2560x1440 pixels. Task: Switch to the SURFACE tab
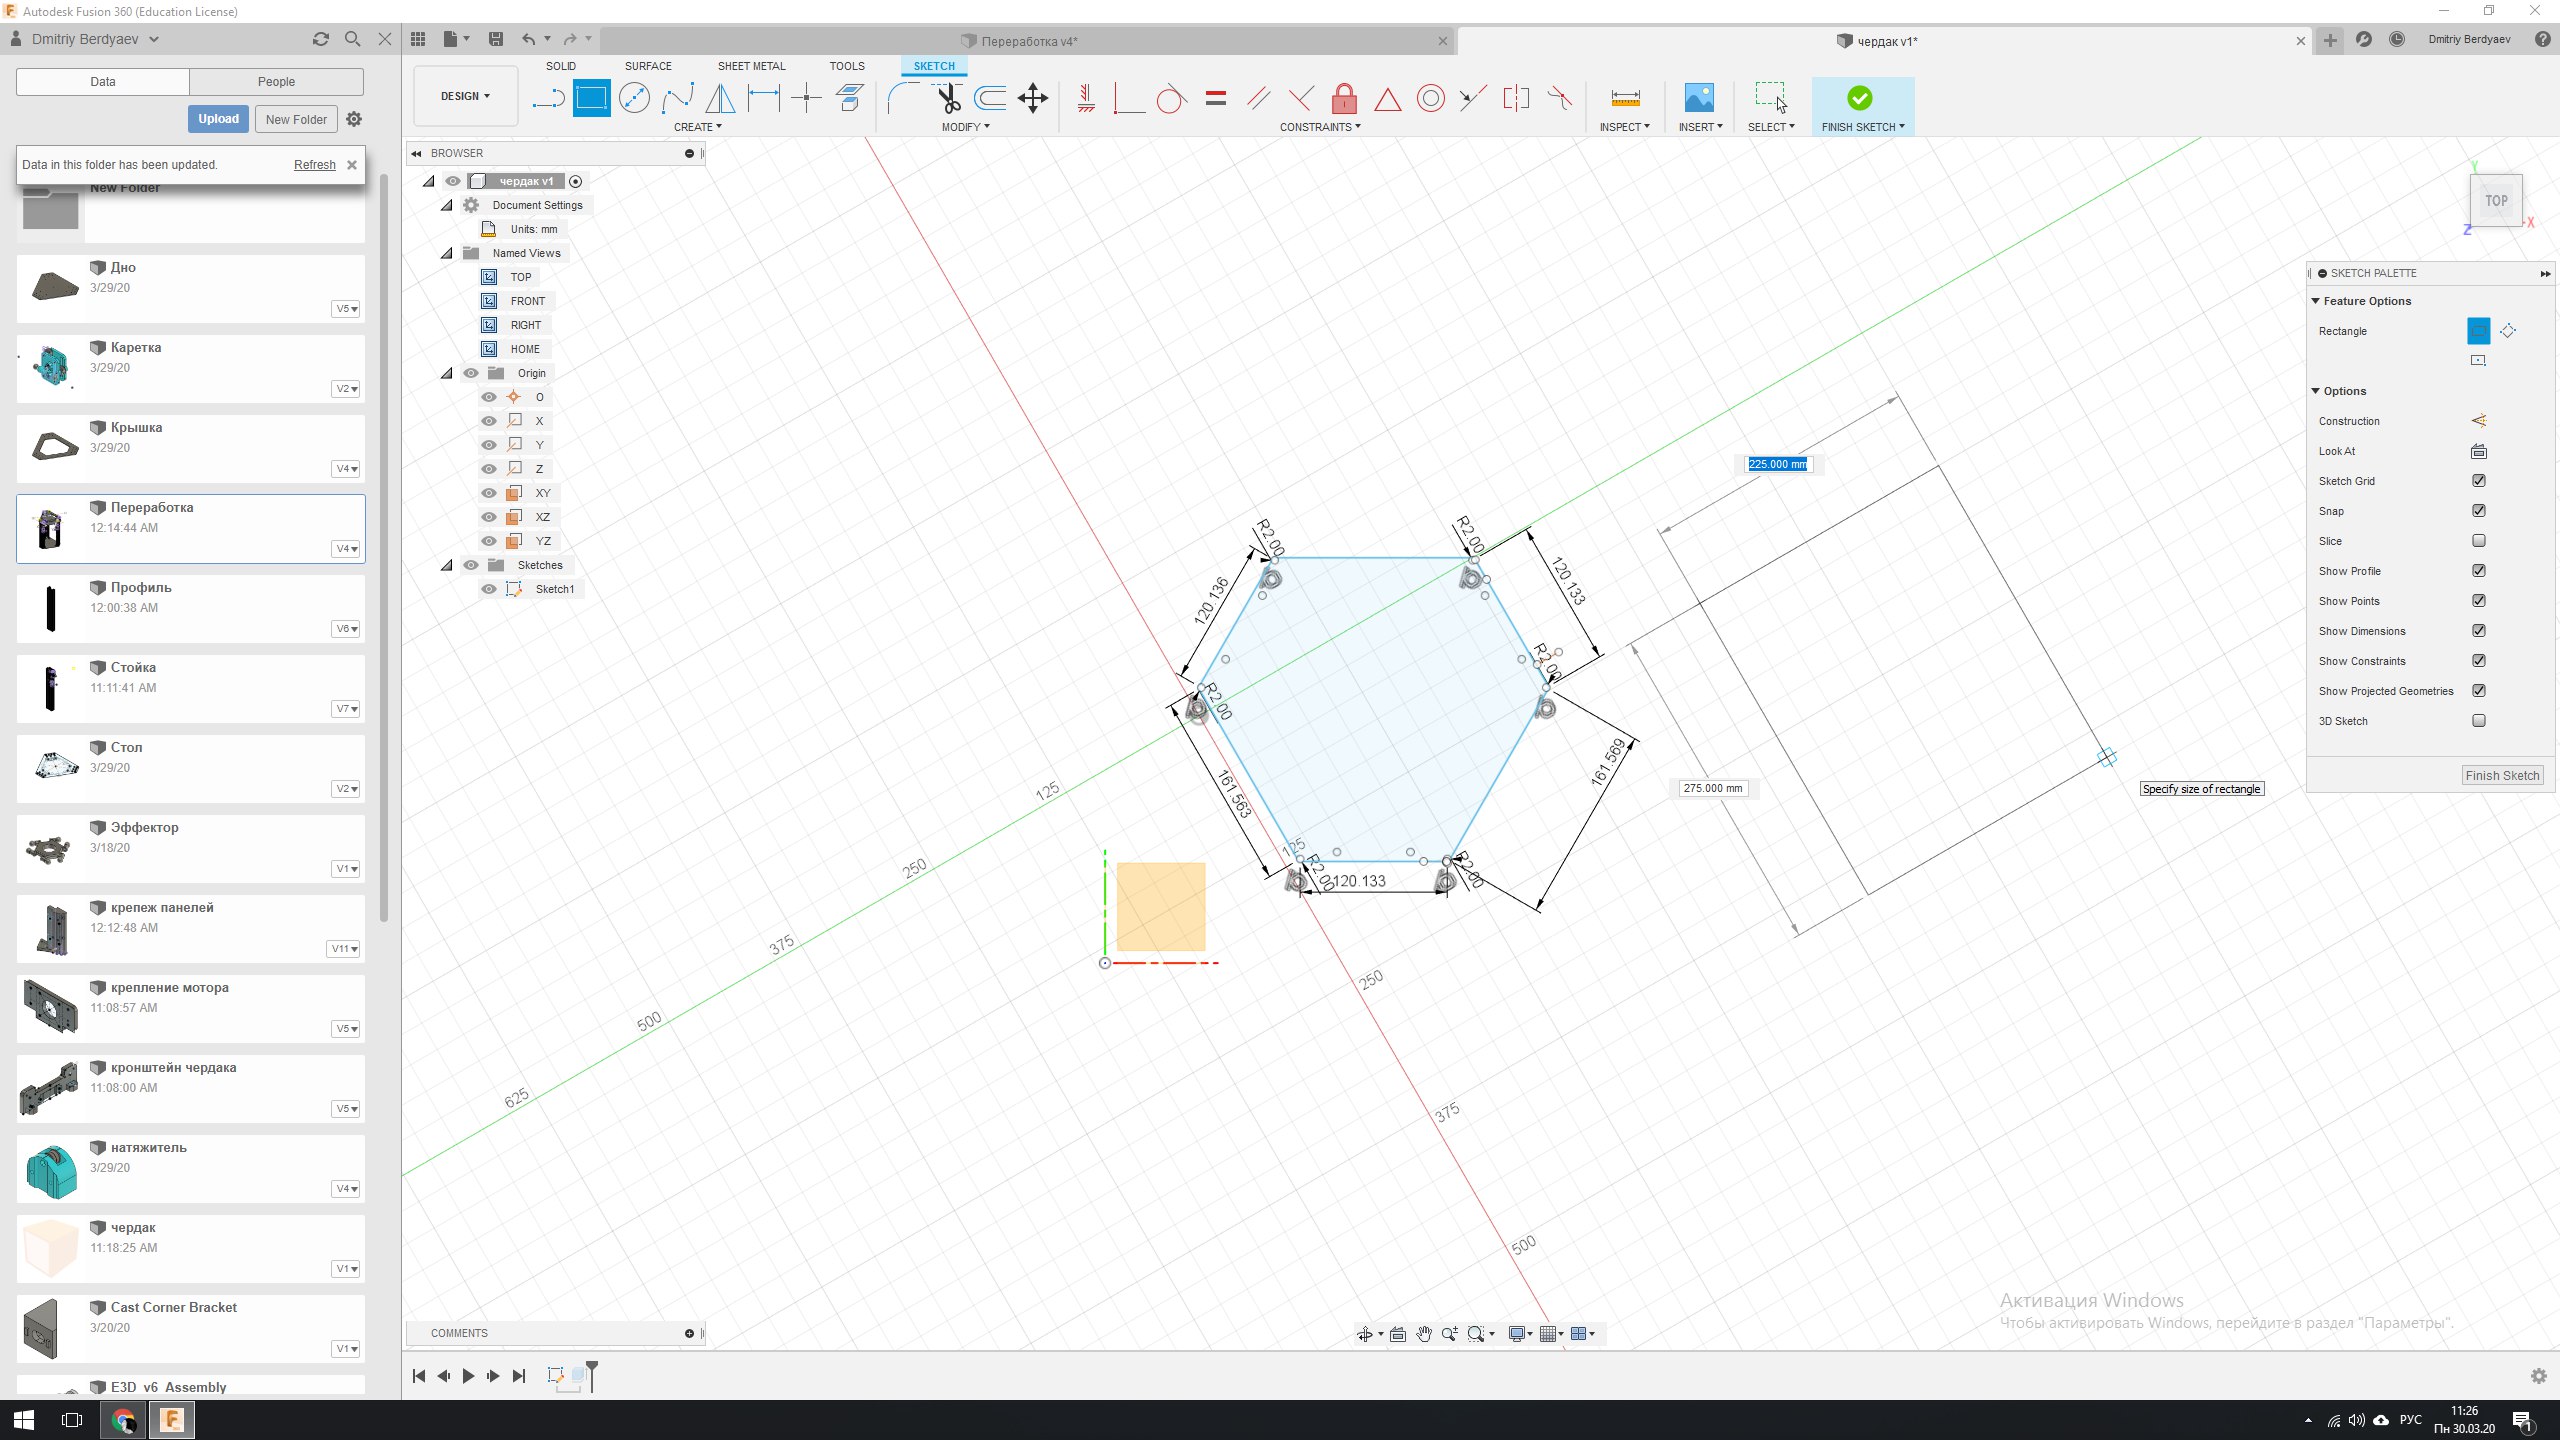648,66
